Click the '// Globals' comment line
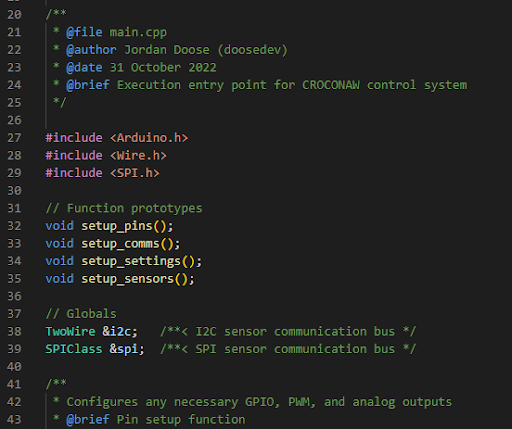512x429 pixels. coord(81,314)
